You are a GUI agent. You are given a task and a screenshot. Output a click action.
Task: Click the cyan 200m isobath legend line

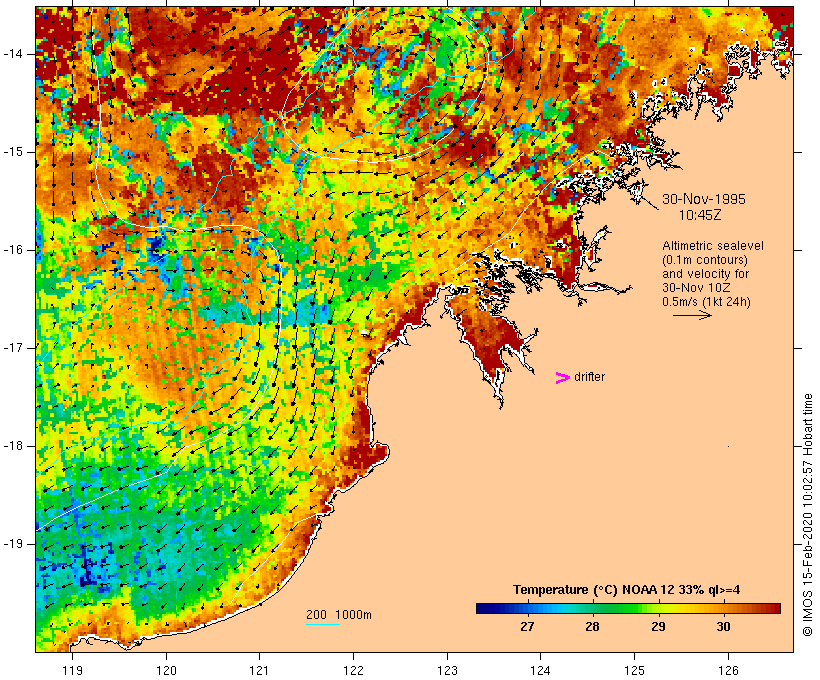323,624
